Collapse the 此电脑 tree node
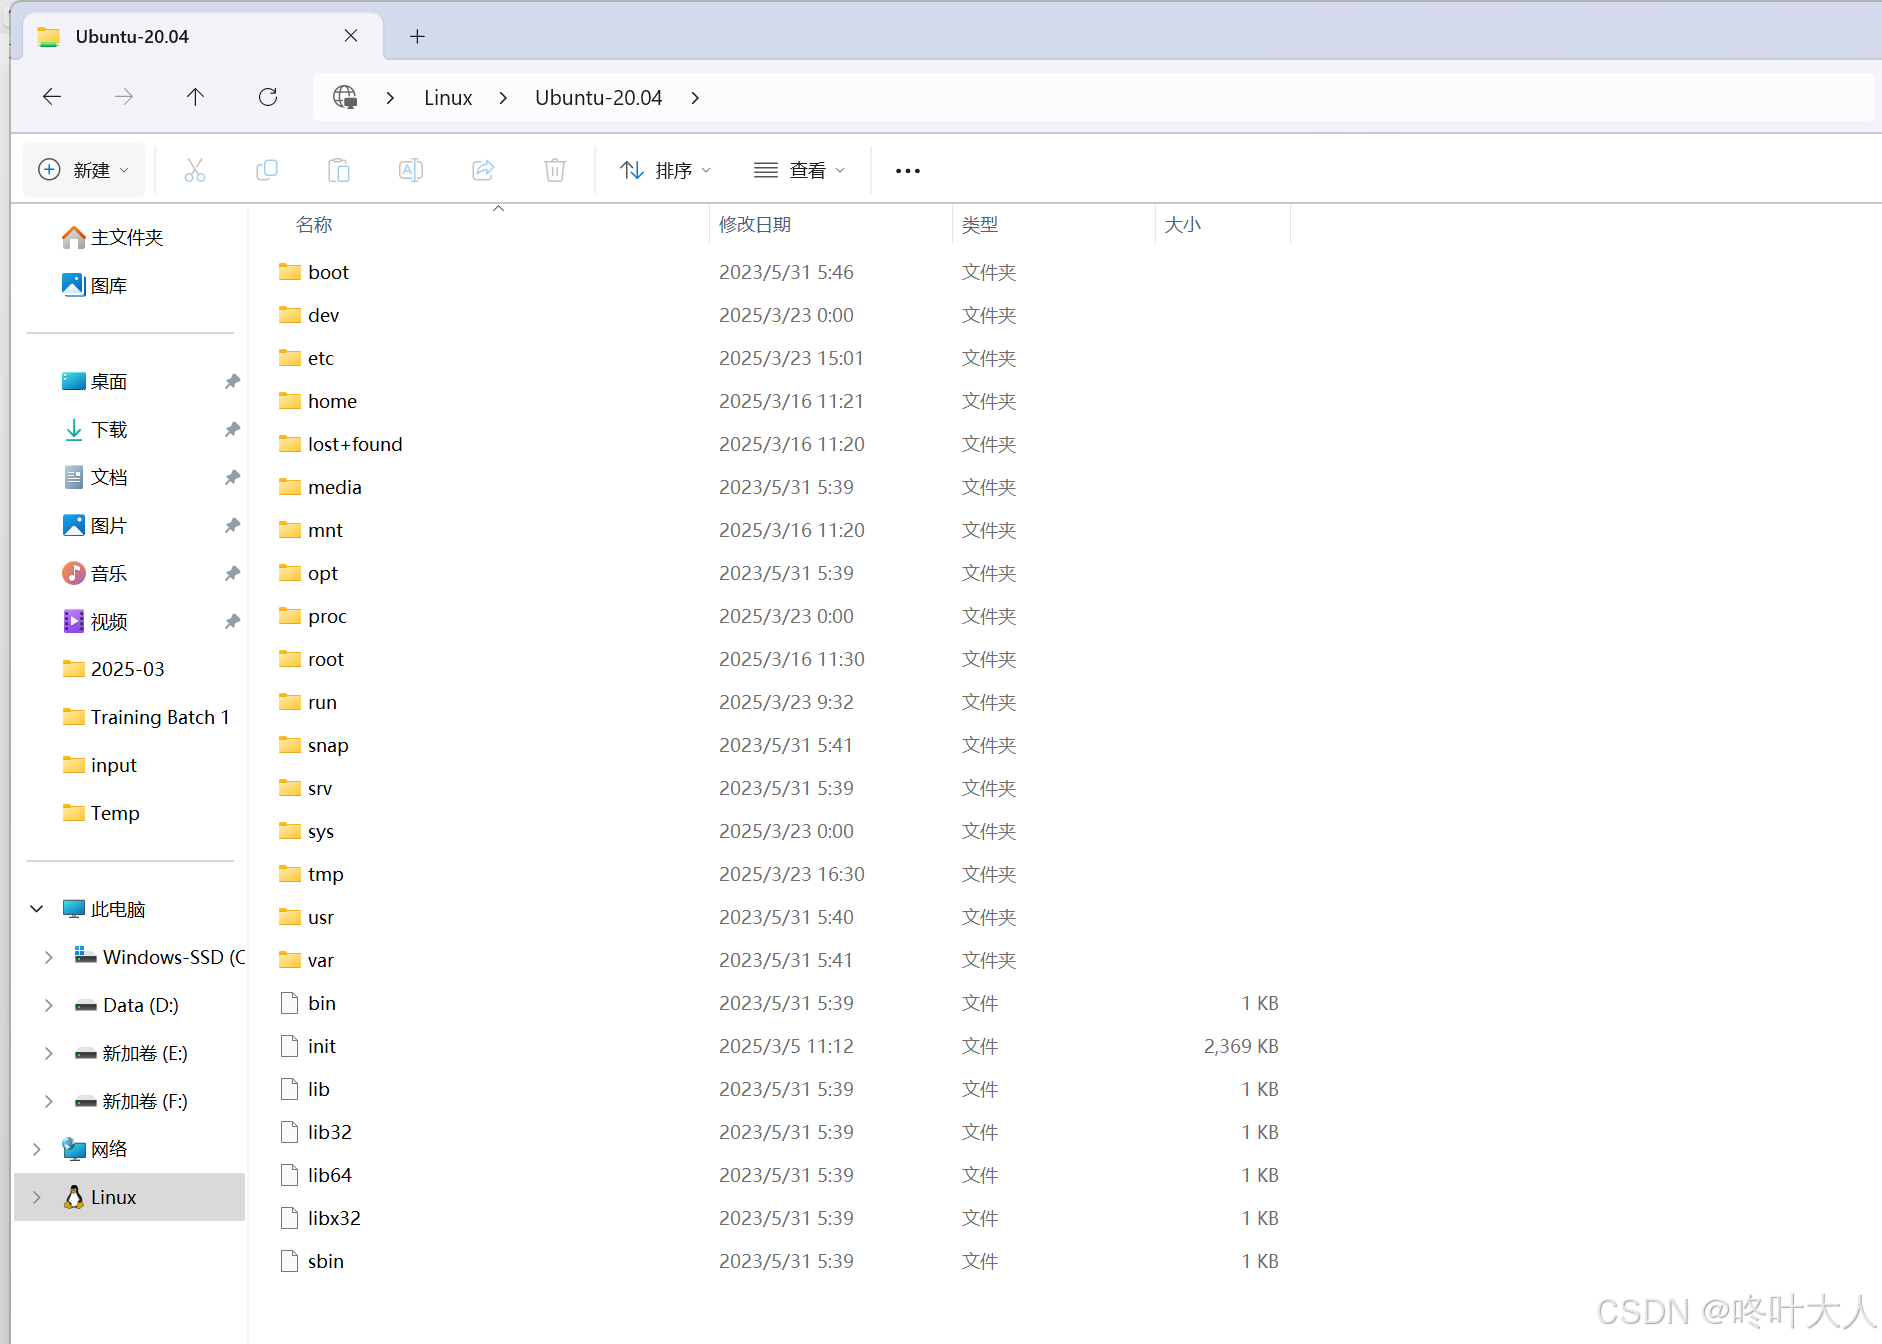The width and height of the screenshot is (1882, 1344). (x=37, y=909)
